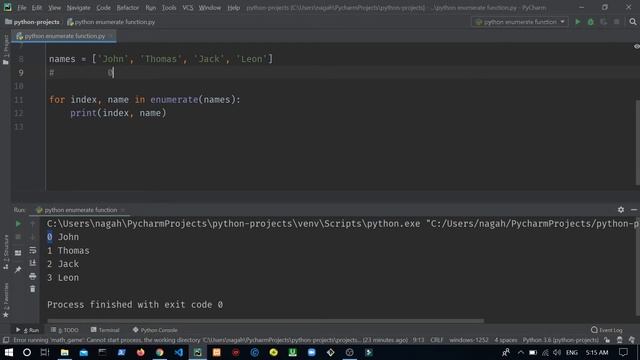
Task: Open the Tools menu
Action: click(169, 8)
